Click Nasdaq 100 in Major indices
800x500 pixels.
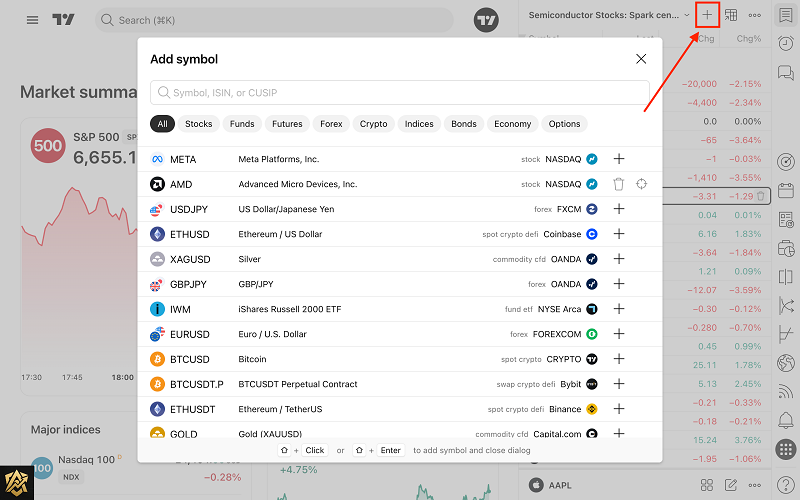point(86,460)
